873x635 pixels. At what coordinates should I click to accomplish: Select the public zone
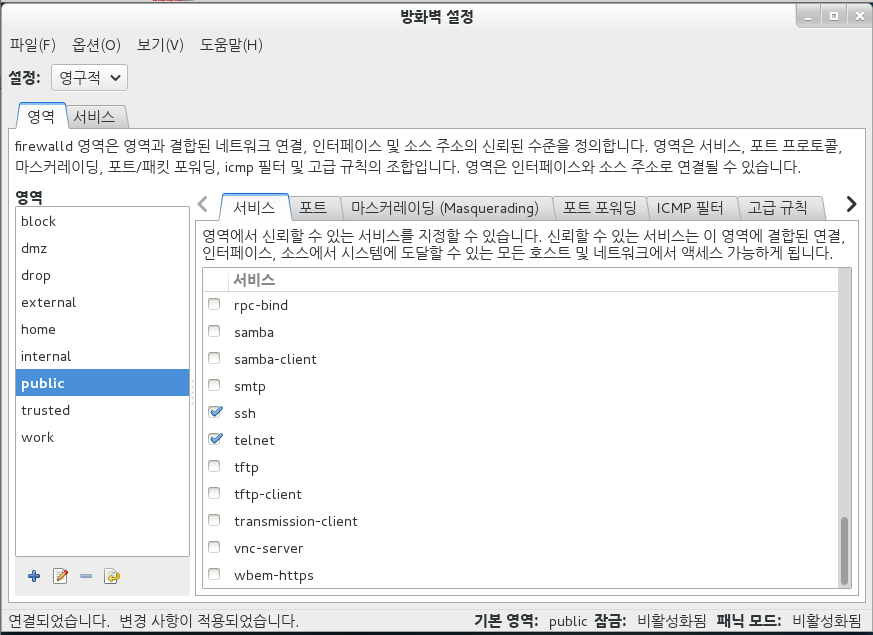(x=102, y=383)
